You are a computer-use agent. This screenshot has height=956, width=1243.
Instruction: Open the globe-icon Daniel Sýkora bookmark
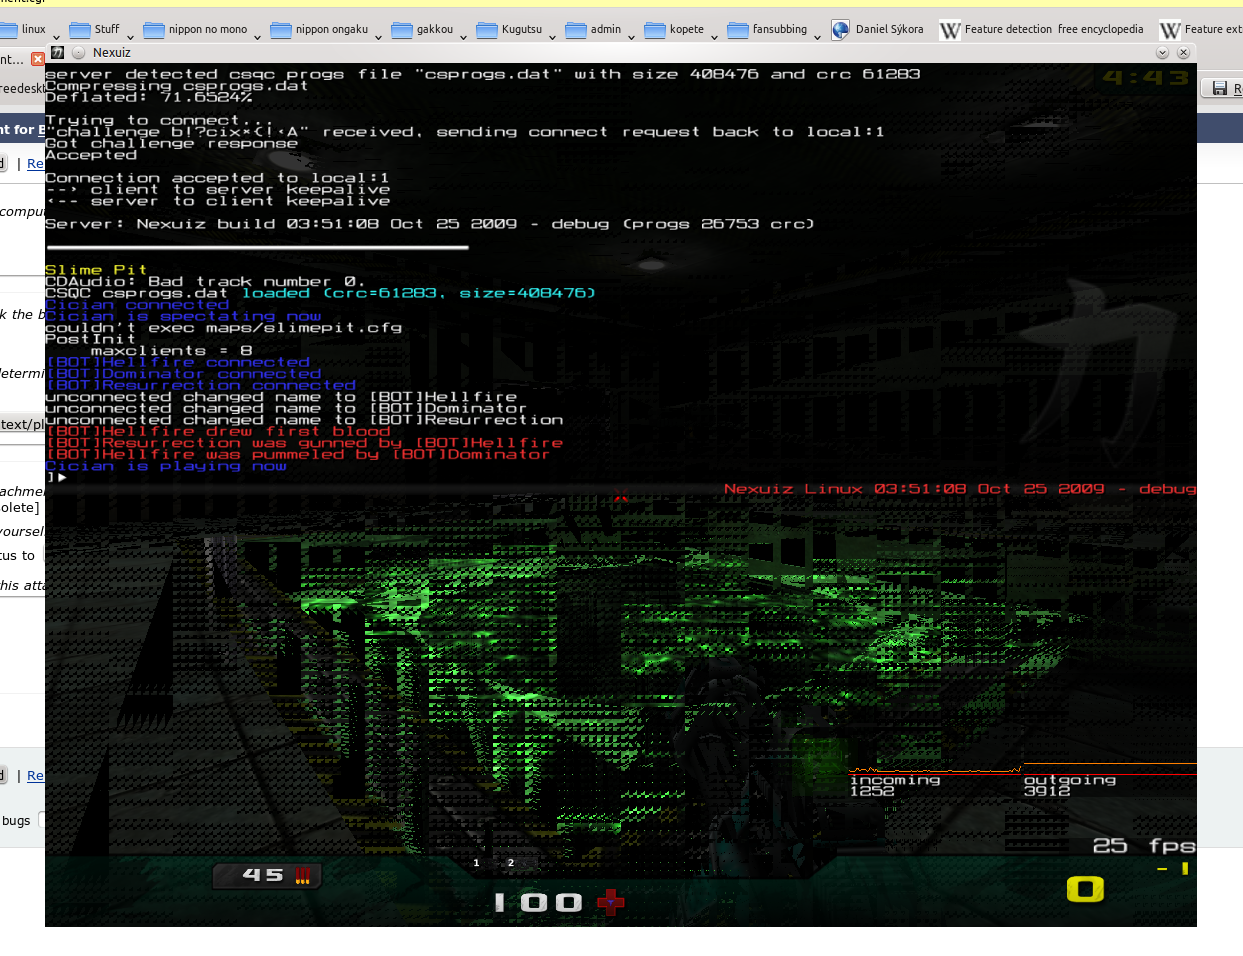[x=877, y=30]
